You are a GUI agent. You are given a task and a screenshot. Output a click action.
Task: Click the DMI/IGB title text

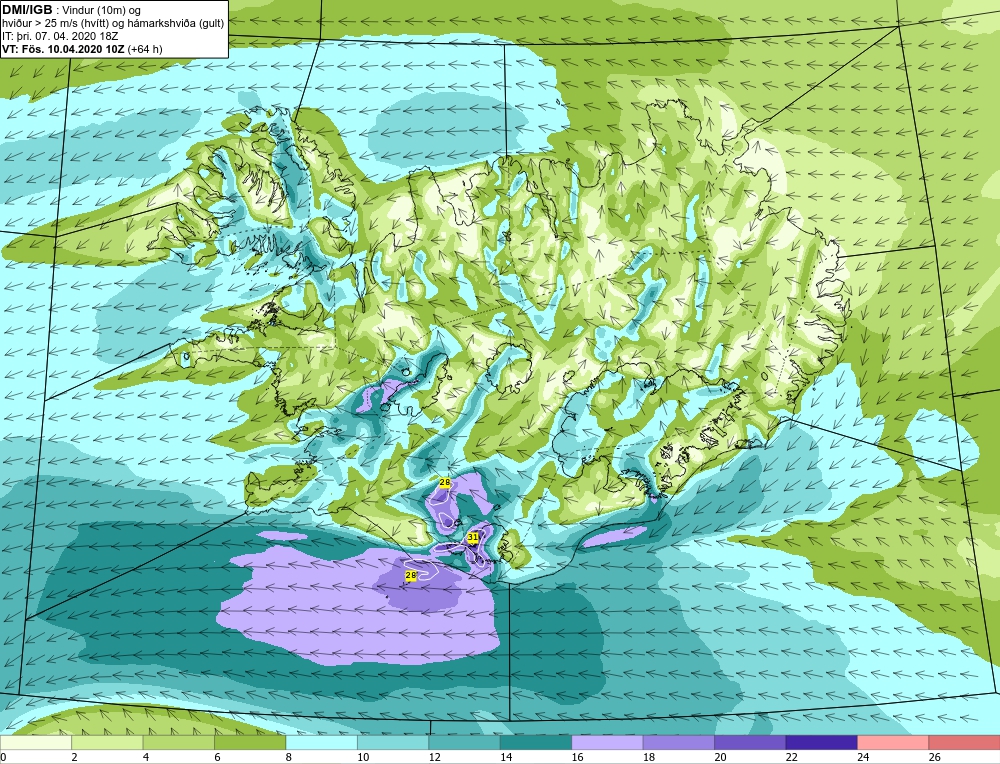(27, 10)
